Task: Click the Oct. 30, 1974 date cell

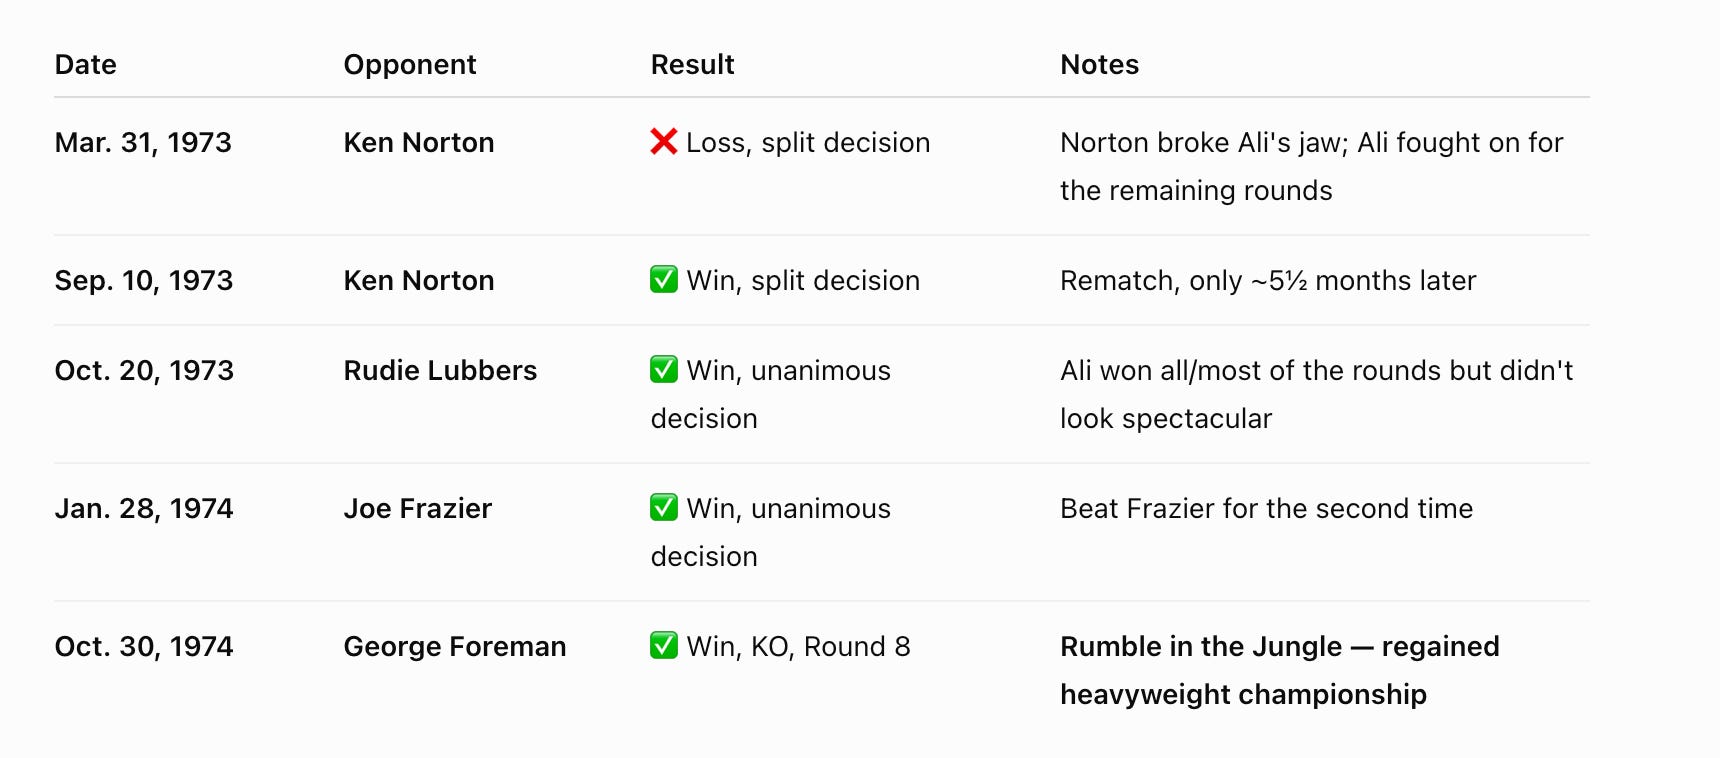Action: coord(144,647)
